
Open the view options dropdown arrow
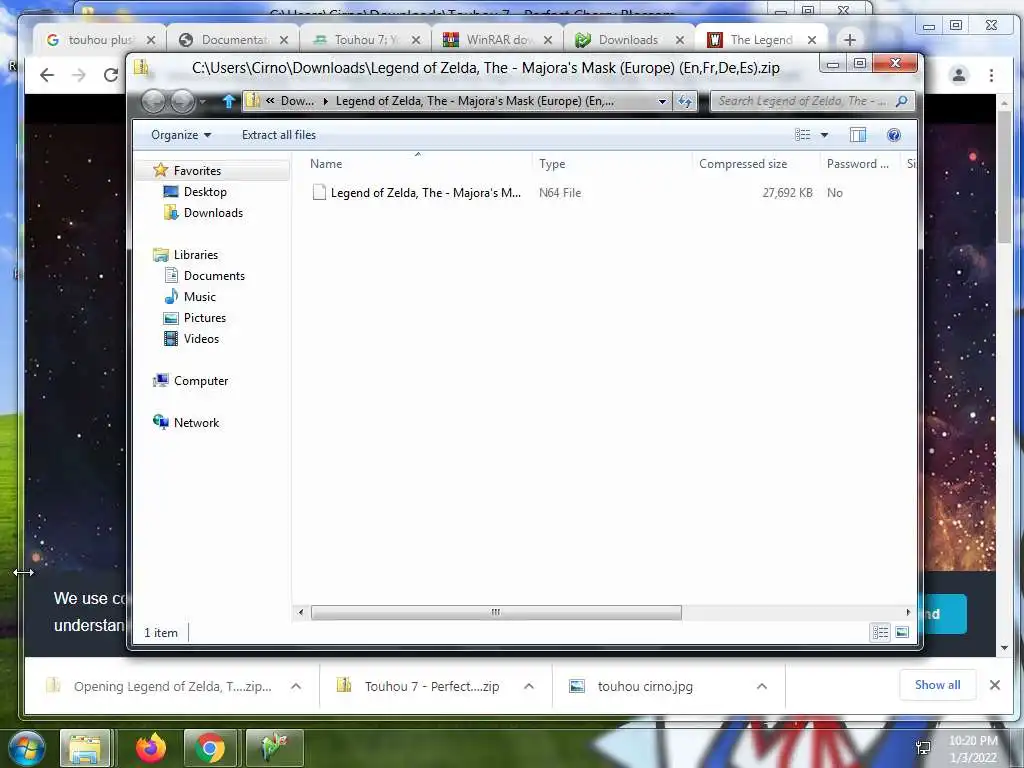[824, 135]
